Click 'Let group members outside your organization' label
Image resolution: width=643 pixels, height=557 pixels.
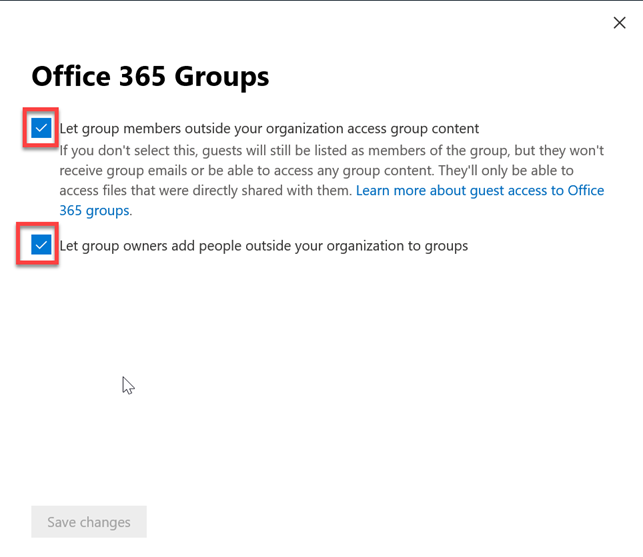(x=269, y=128)
